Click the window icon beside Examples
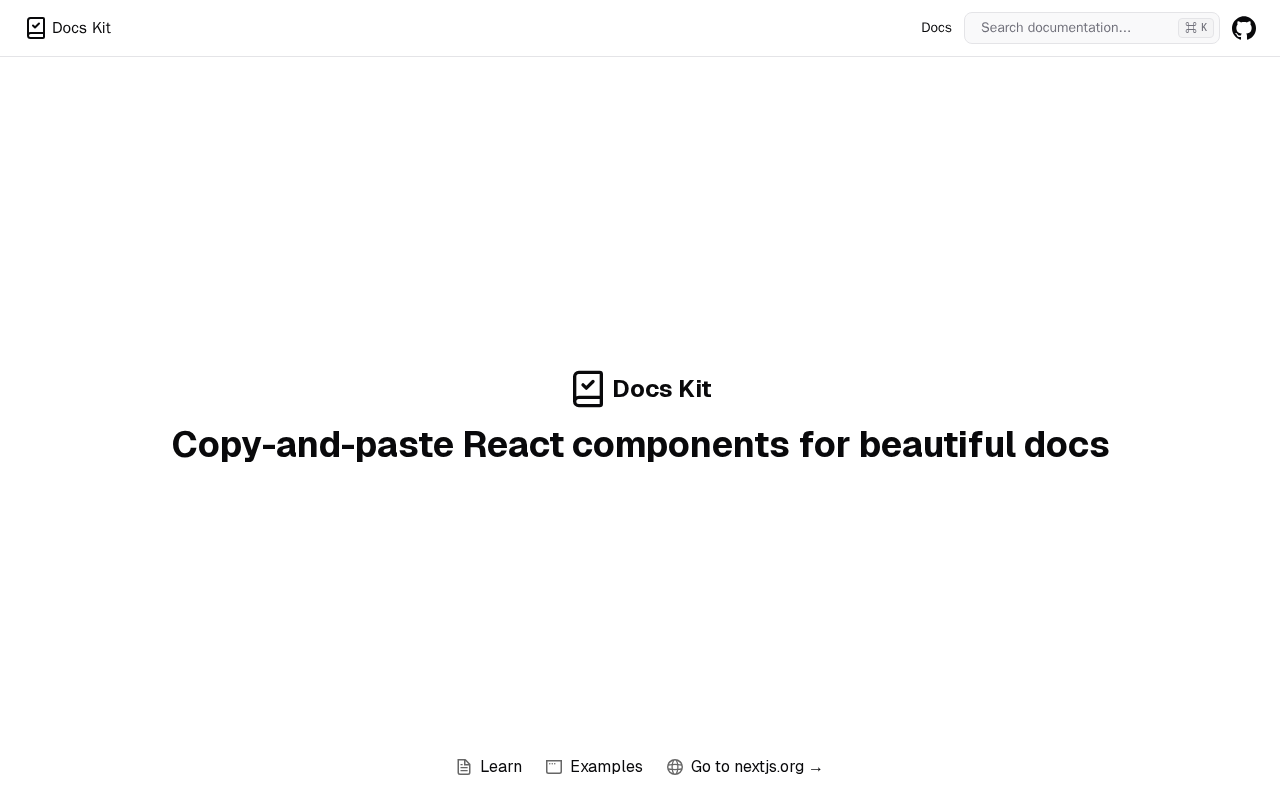 [554, 767]
